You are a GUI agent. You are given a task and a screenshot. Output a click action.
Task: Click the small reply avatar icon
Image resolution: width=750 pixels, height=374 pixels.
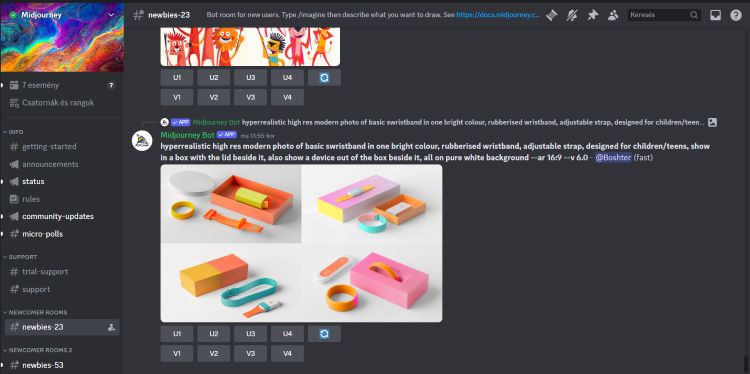pyautogui.click(x=165, y=122)
